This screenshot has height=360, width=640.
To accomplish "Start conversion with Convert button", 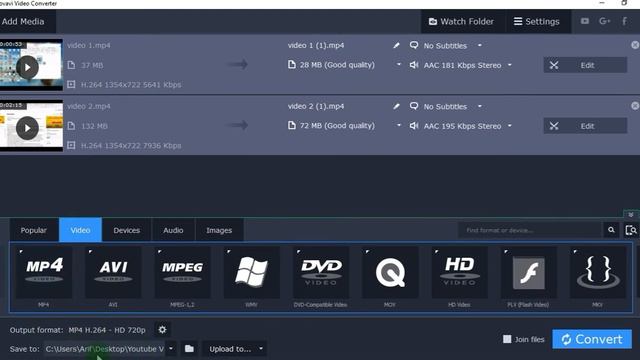I will pos(592,339).
